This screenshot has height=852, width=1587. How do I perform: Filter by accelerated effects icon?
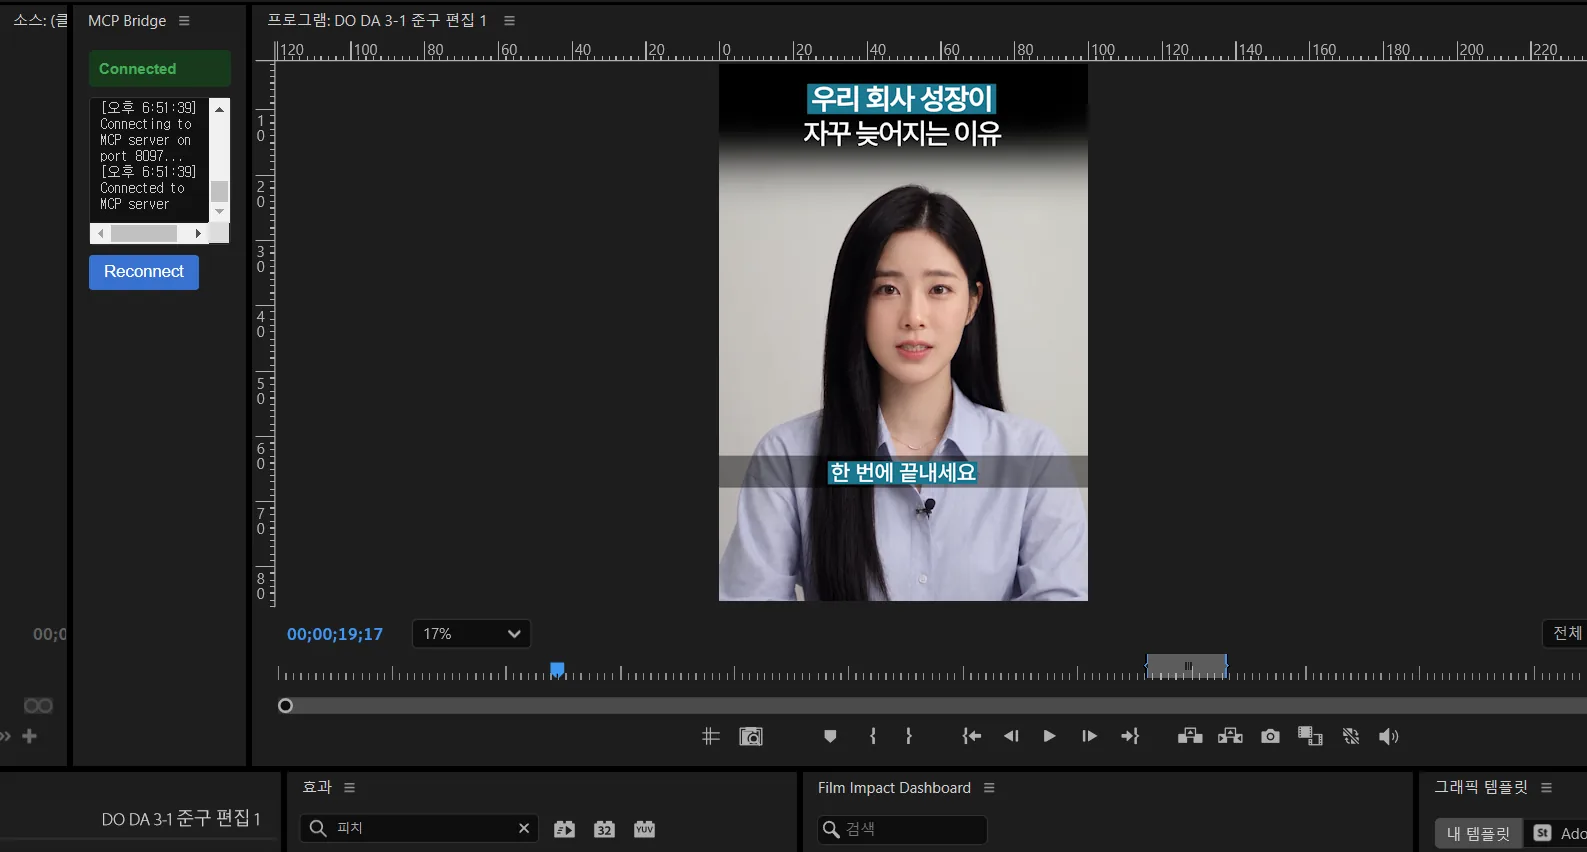pos(565,829)
